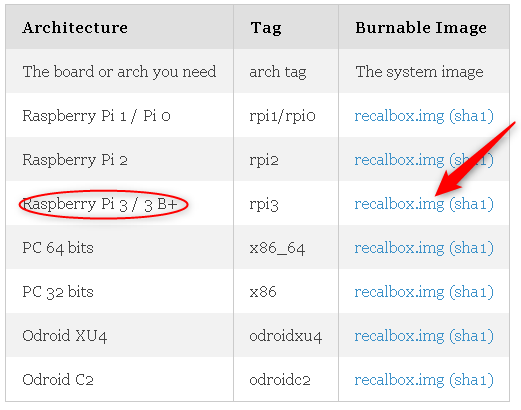The height and width of the screenshot is (410, 521).
Task: Click the Architecture column header
Action: tap(75, 27)
